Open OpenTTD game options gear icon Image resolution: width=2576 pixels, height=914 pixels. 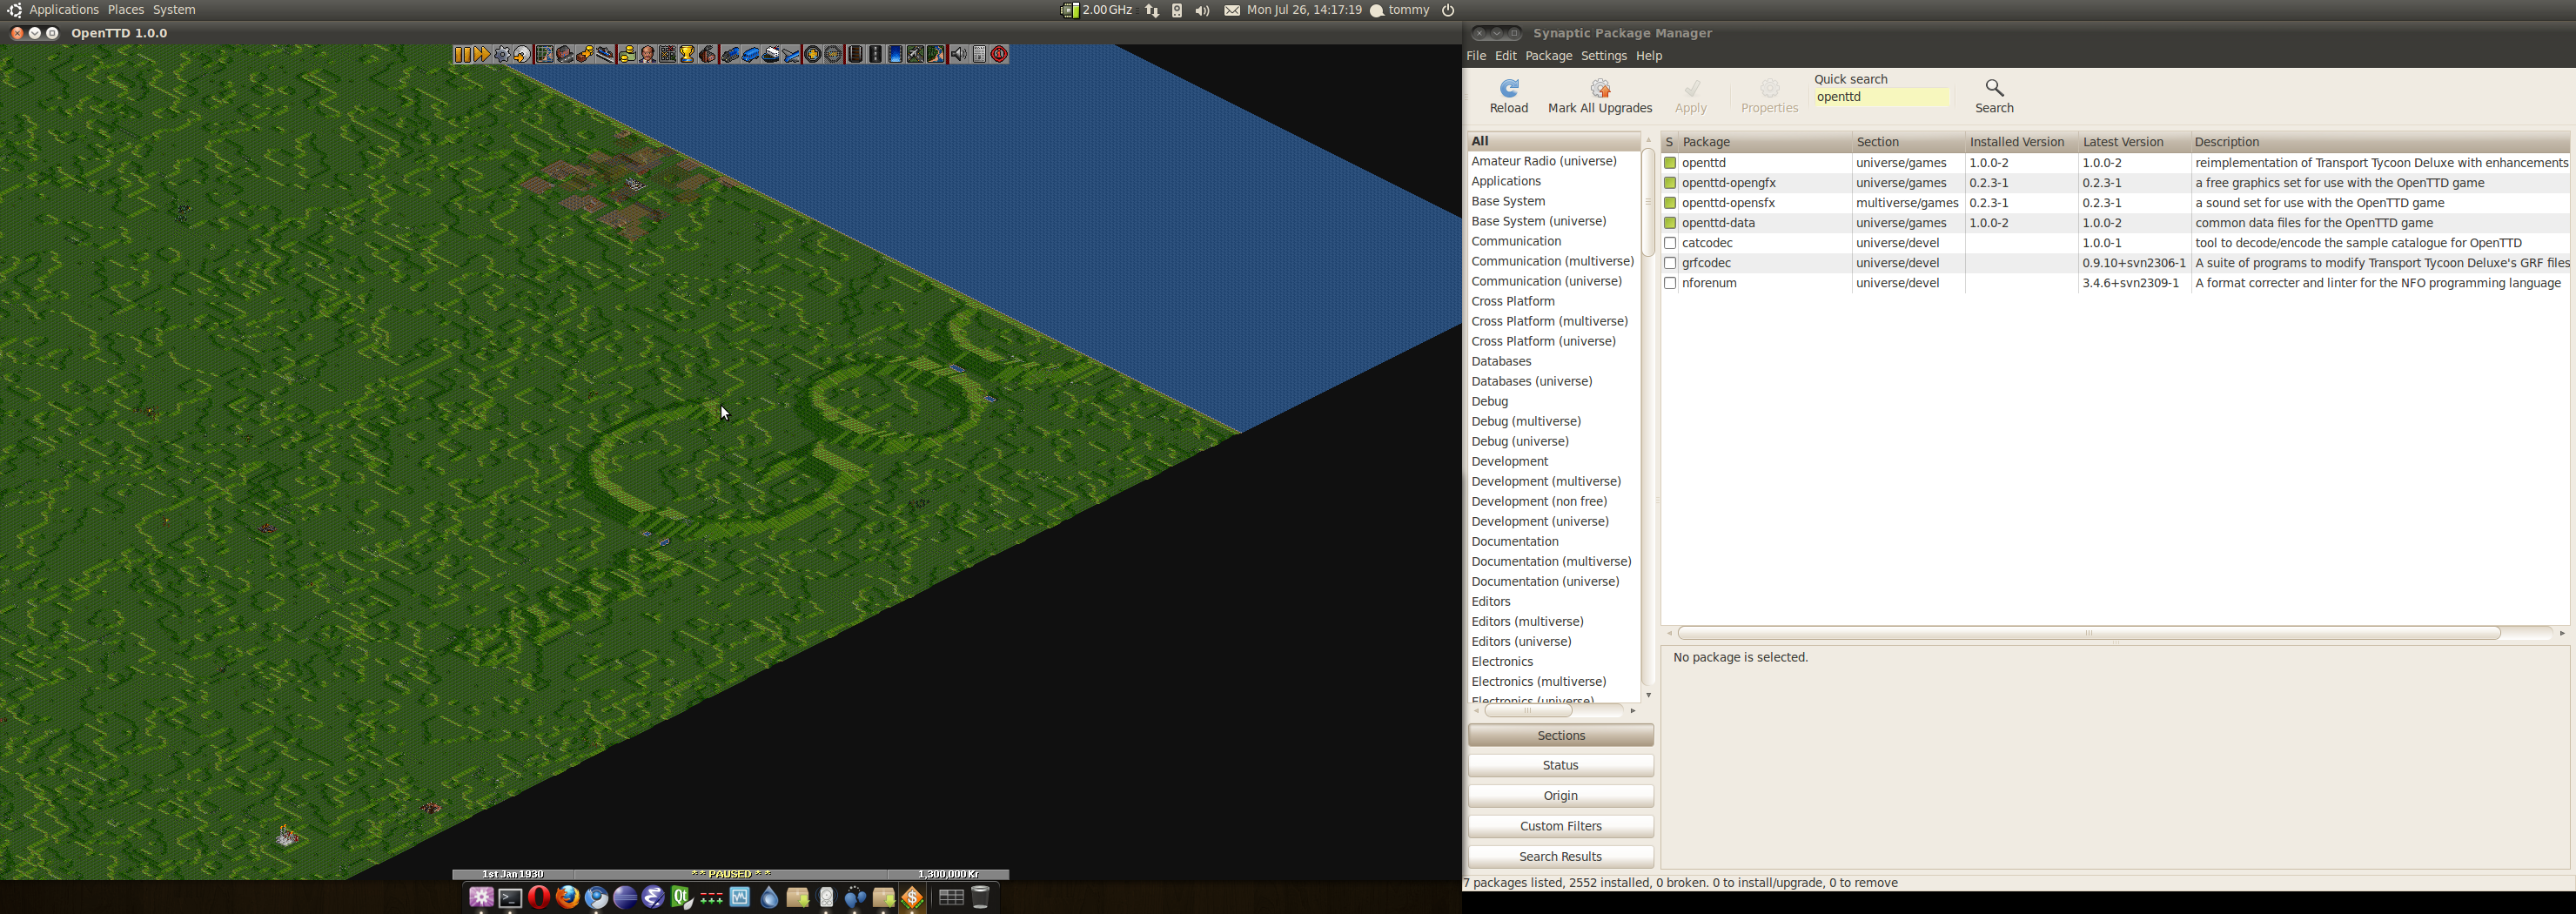click(502, 54)
